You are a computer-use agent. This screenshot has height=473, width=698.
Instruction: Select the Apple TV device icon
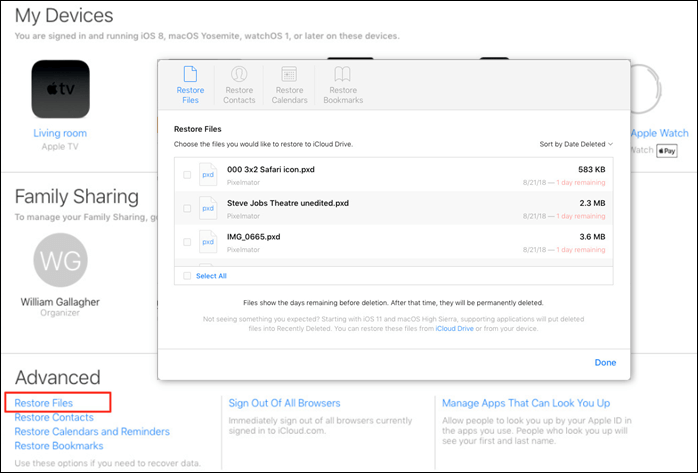coord(60,88)
